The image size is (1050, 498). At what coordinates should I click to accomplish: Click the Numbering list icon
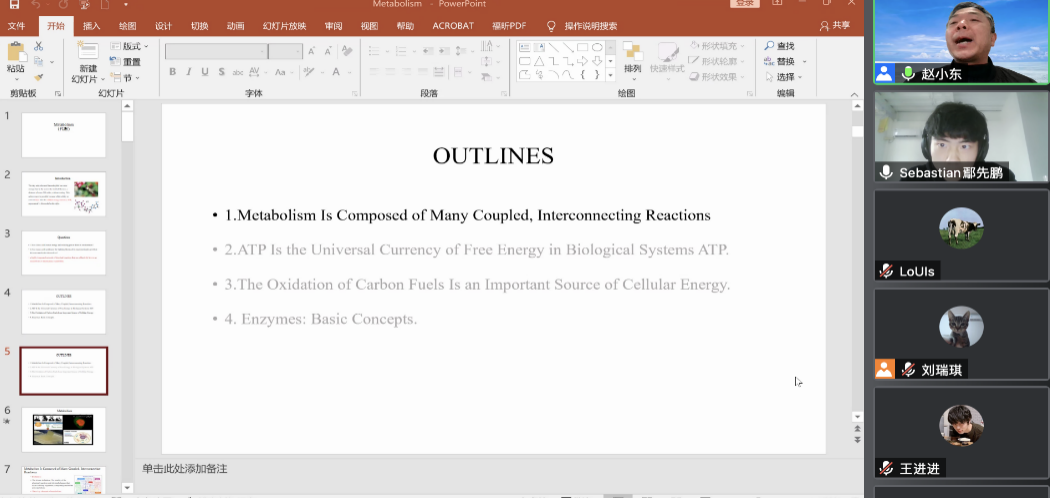(401, 51)
